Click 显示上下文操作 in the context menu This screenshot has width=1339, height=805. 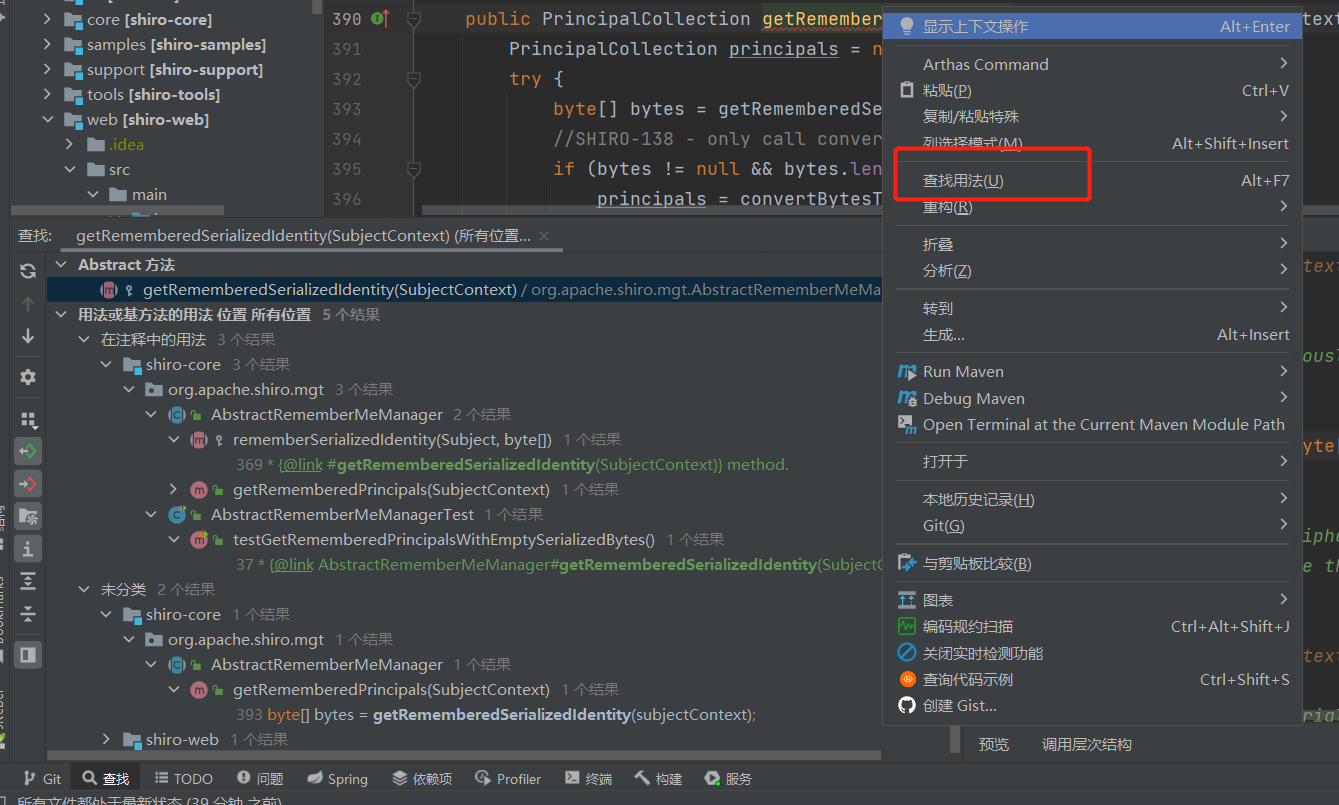tap(975, 27)
